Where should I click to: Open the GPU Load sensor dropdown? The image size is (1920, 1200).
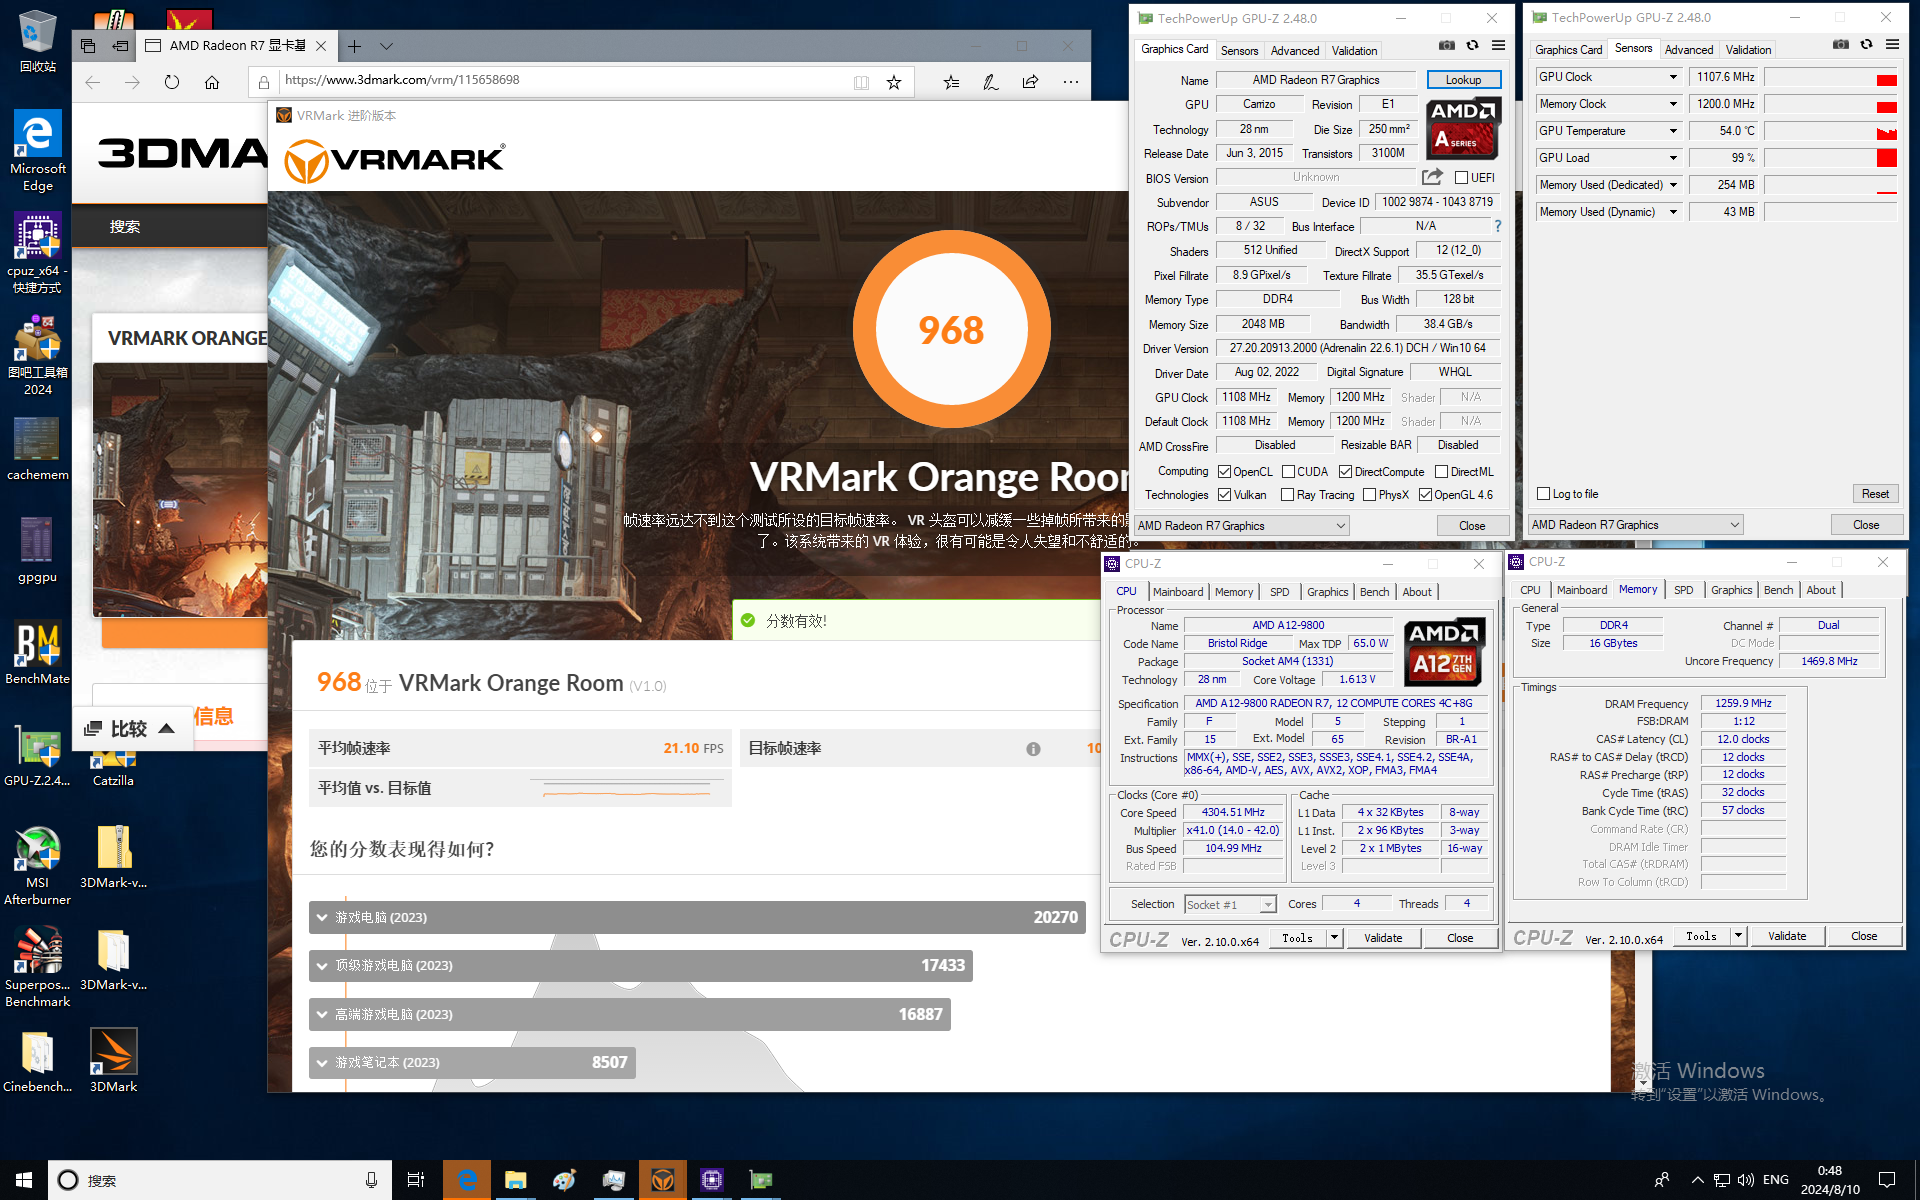tap(1673, 158)
